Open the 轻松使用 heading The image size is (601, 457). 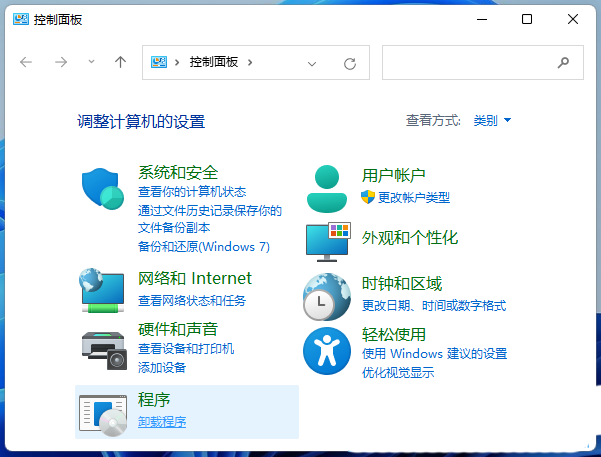394,334
